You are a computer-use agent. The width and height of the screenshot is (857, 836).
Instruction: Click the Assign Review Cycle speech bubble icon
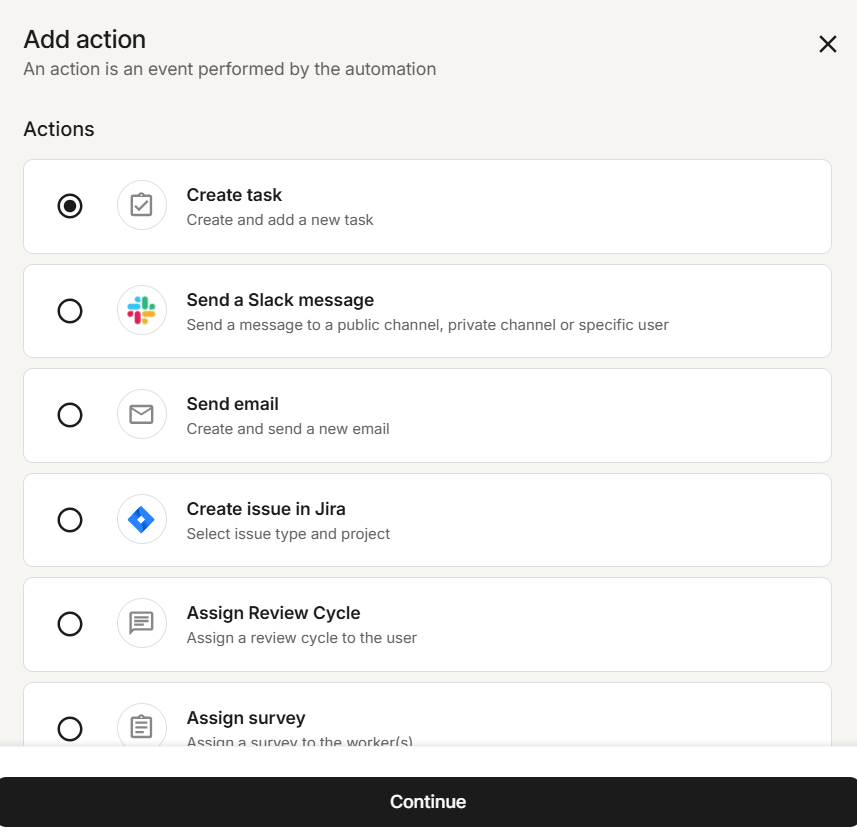click(141, 623)
